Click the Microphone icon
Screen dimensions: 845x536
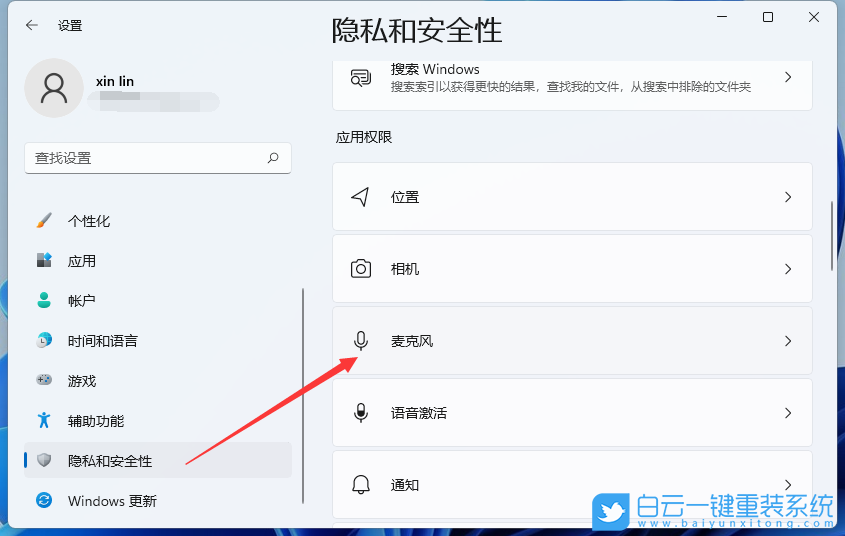[361, 340]
